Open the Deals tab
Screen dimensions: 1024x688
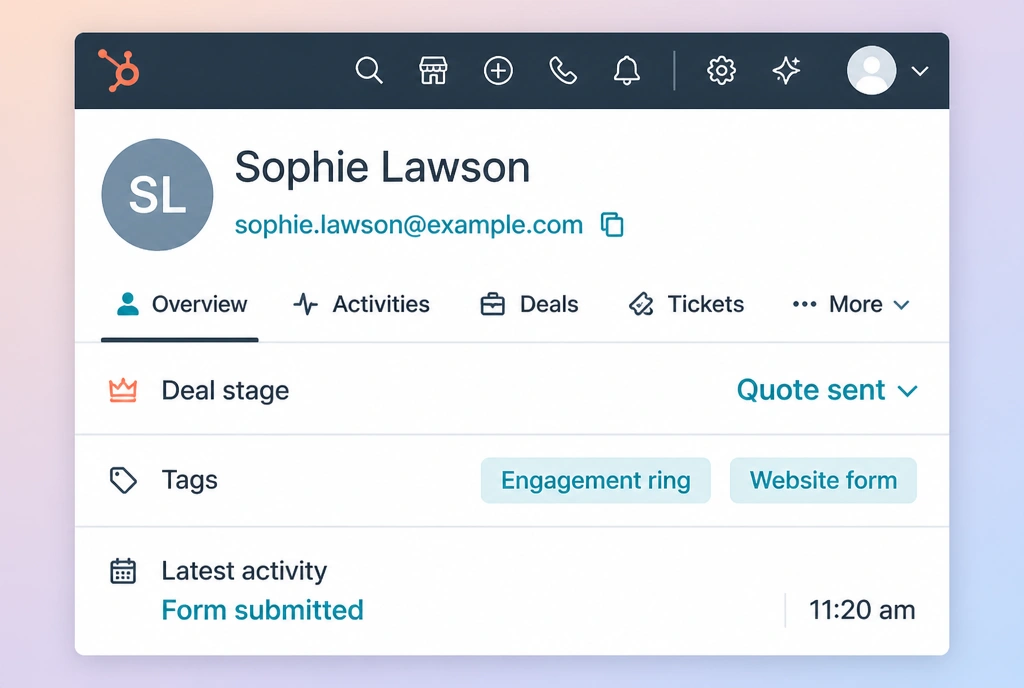pyautogui.click(x=529, y=304)
